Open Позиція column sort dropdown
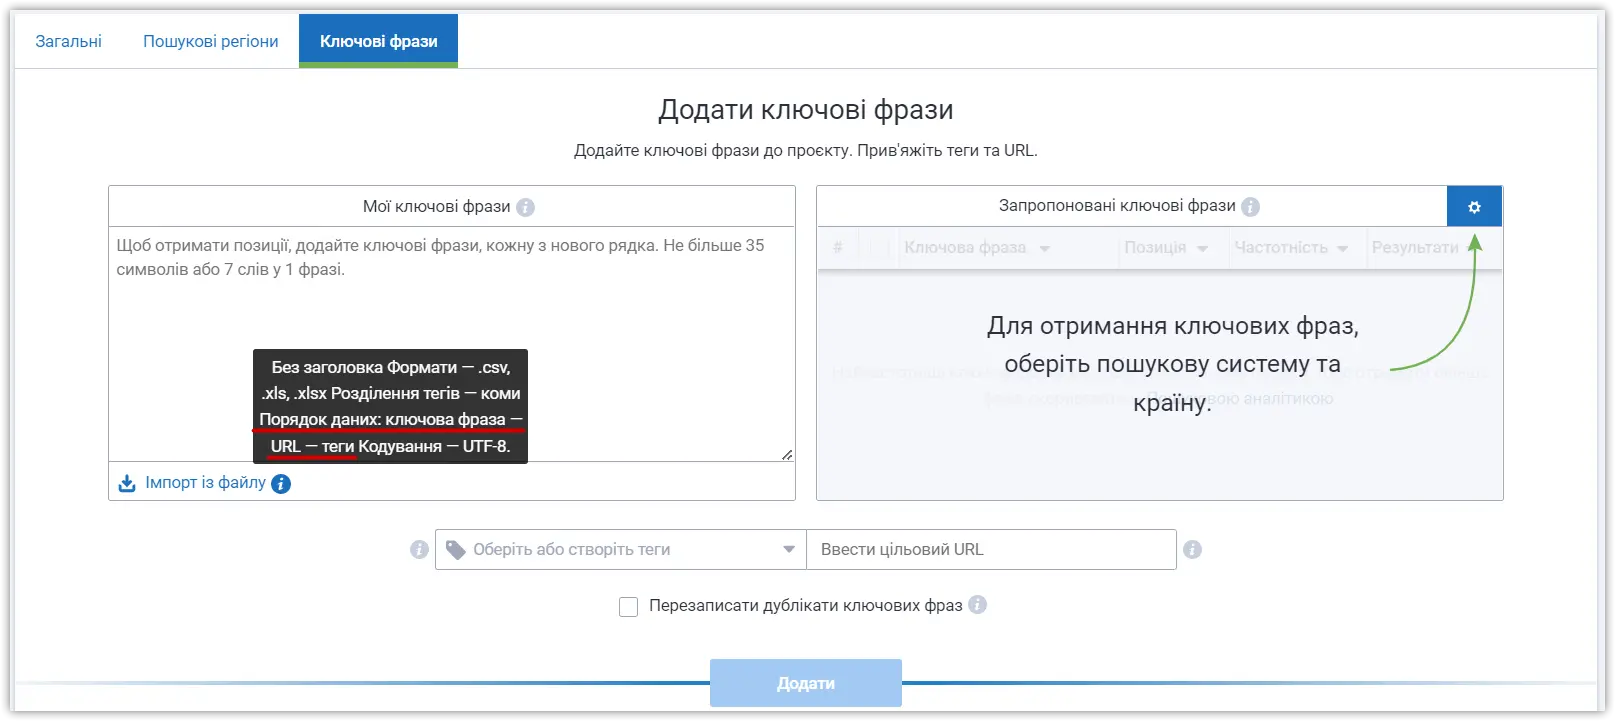This screenshot has width=1615, height=721. [1202, 248]
